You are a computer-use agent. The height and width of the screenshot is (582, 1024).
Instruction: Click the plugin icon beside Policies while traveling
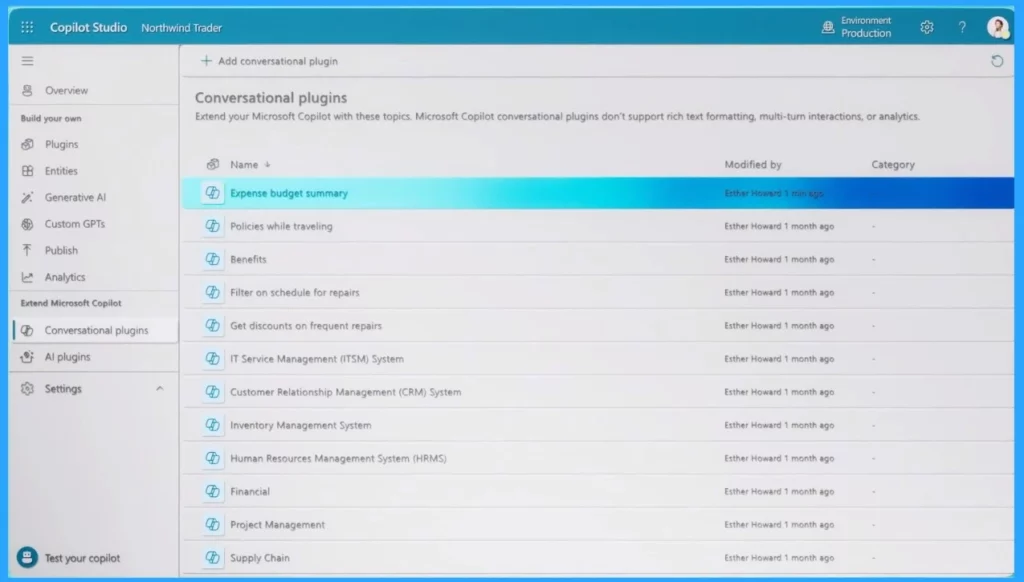click(212, 226)
